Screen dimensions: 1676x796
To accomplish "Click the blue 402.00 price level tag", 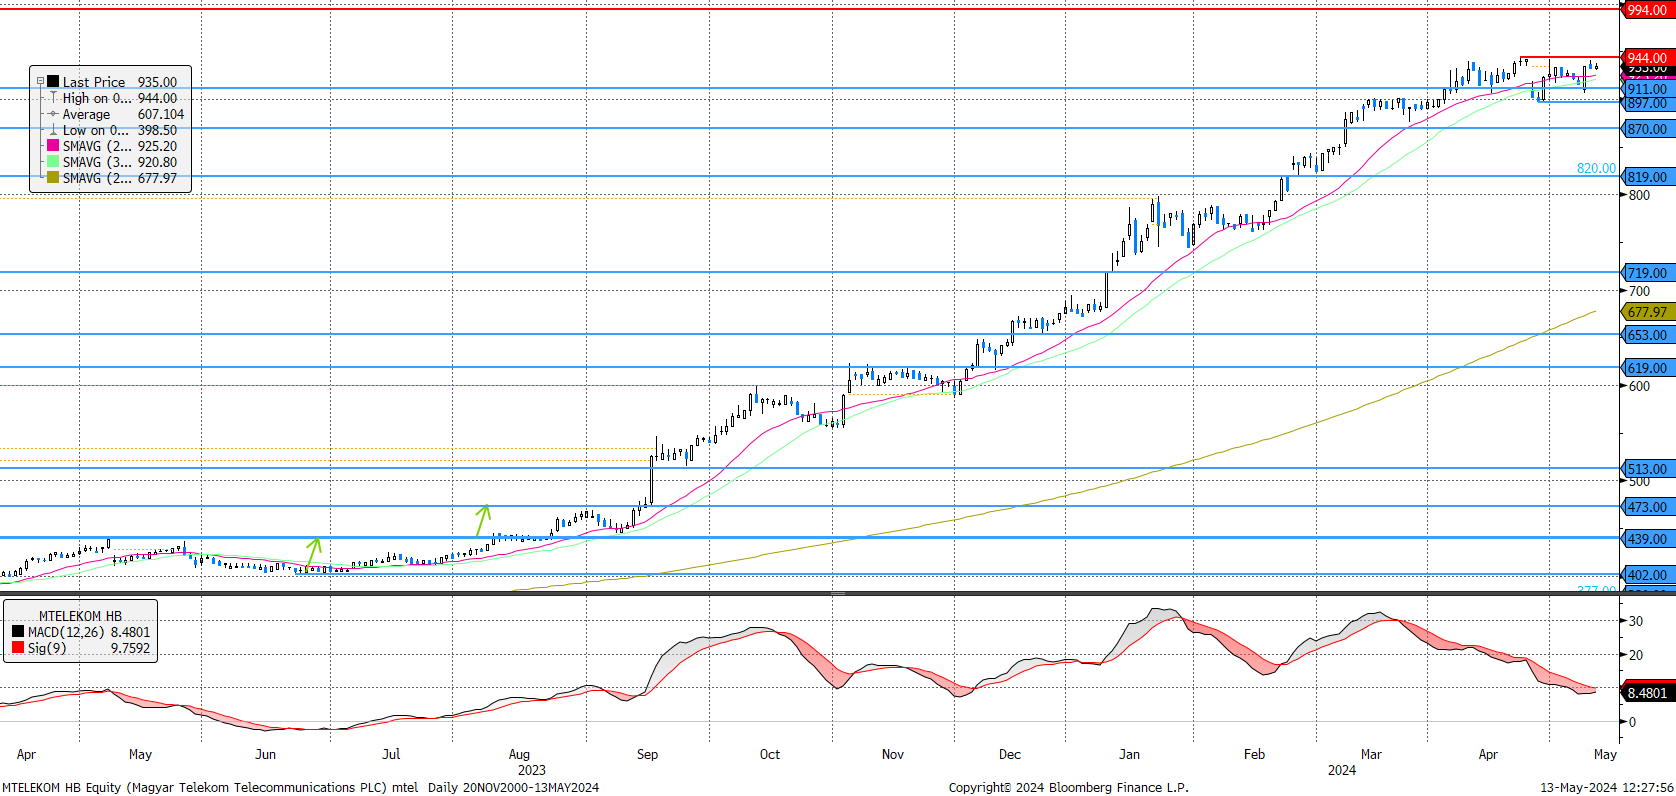I will pos(1647,575).
